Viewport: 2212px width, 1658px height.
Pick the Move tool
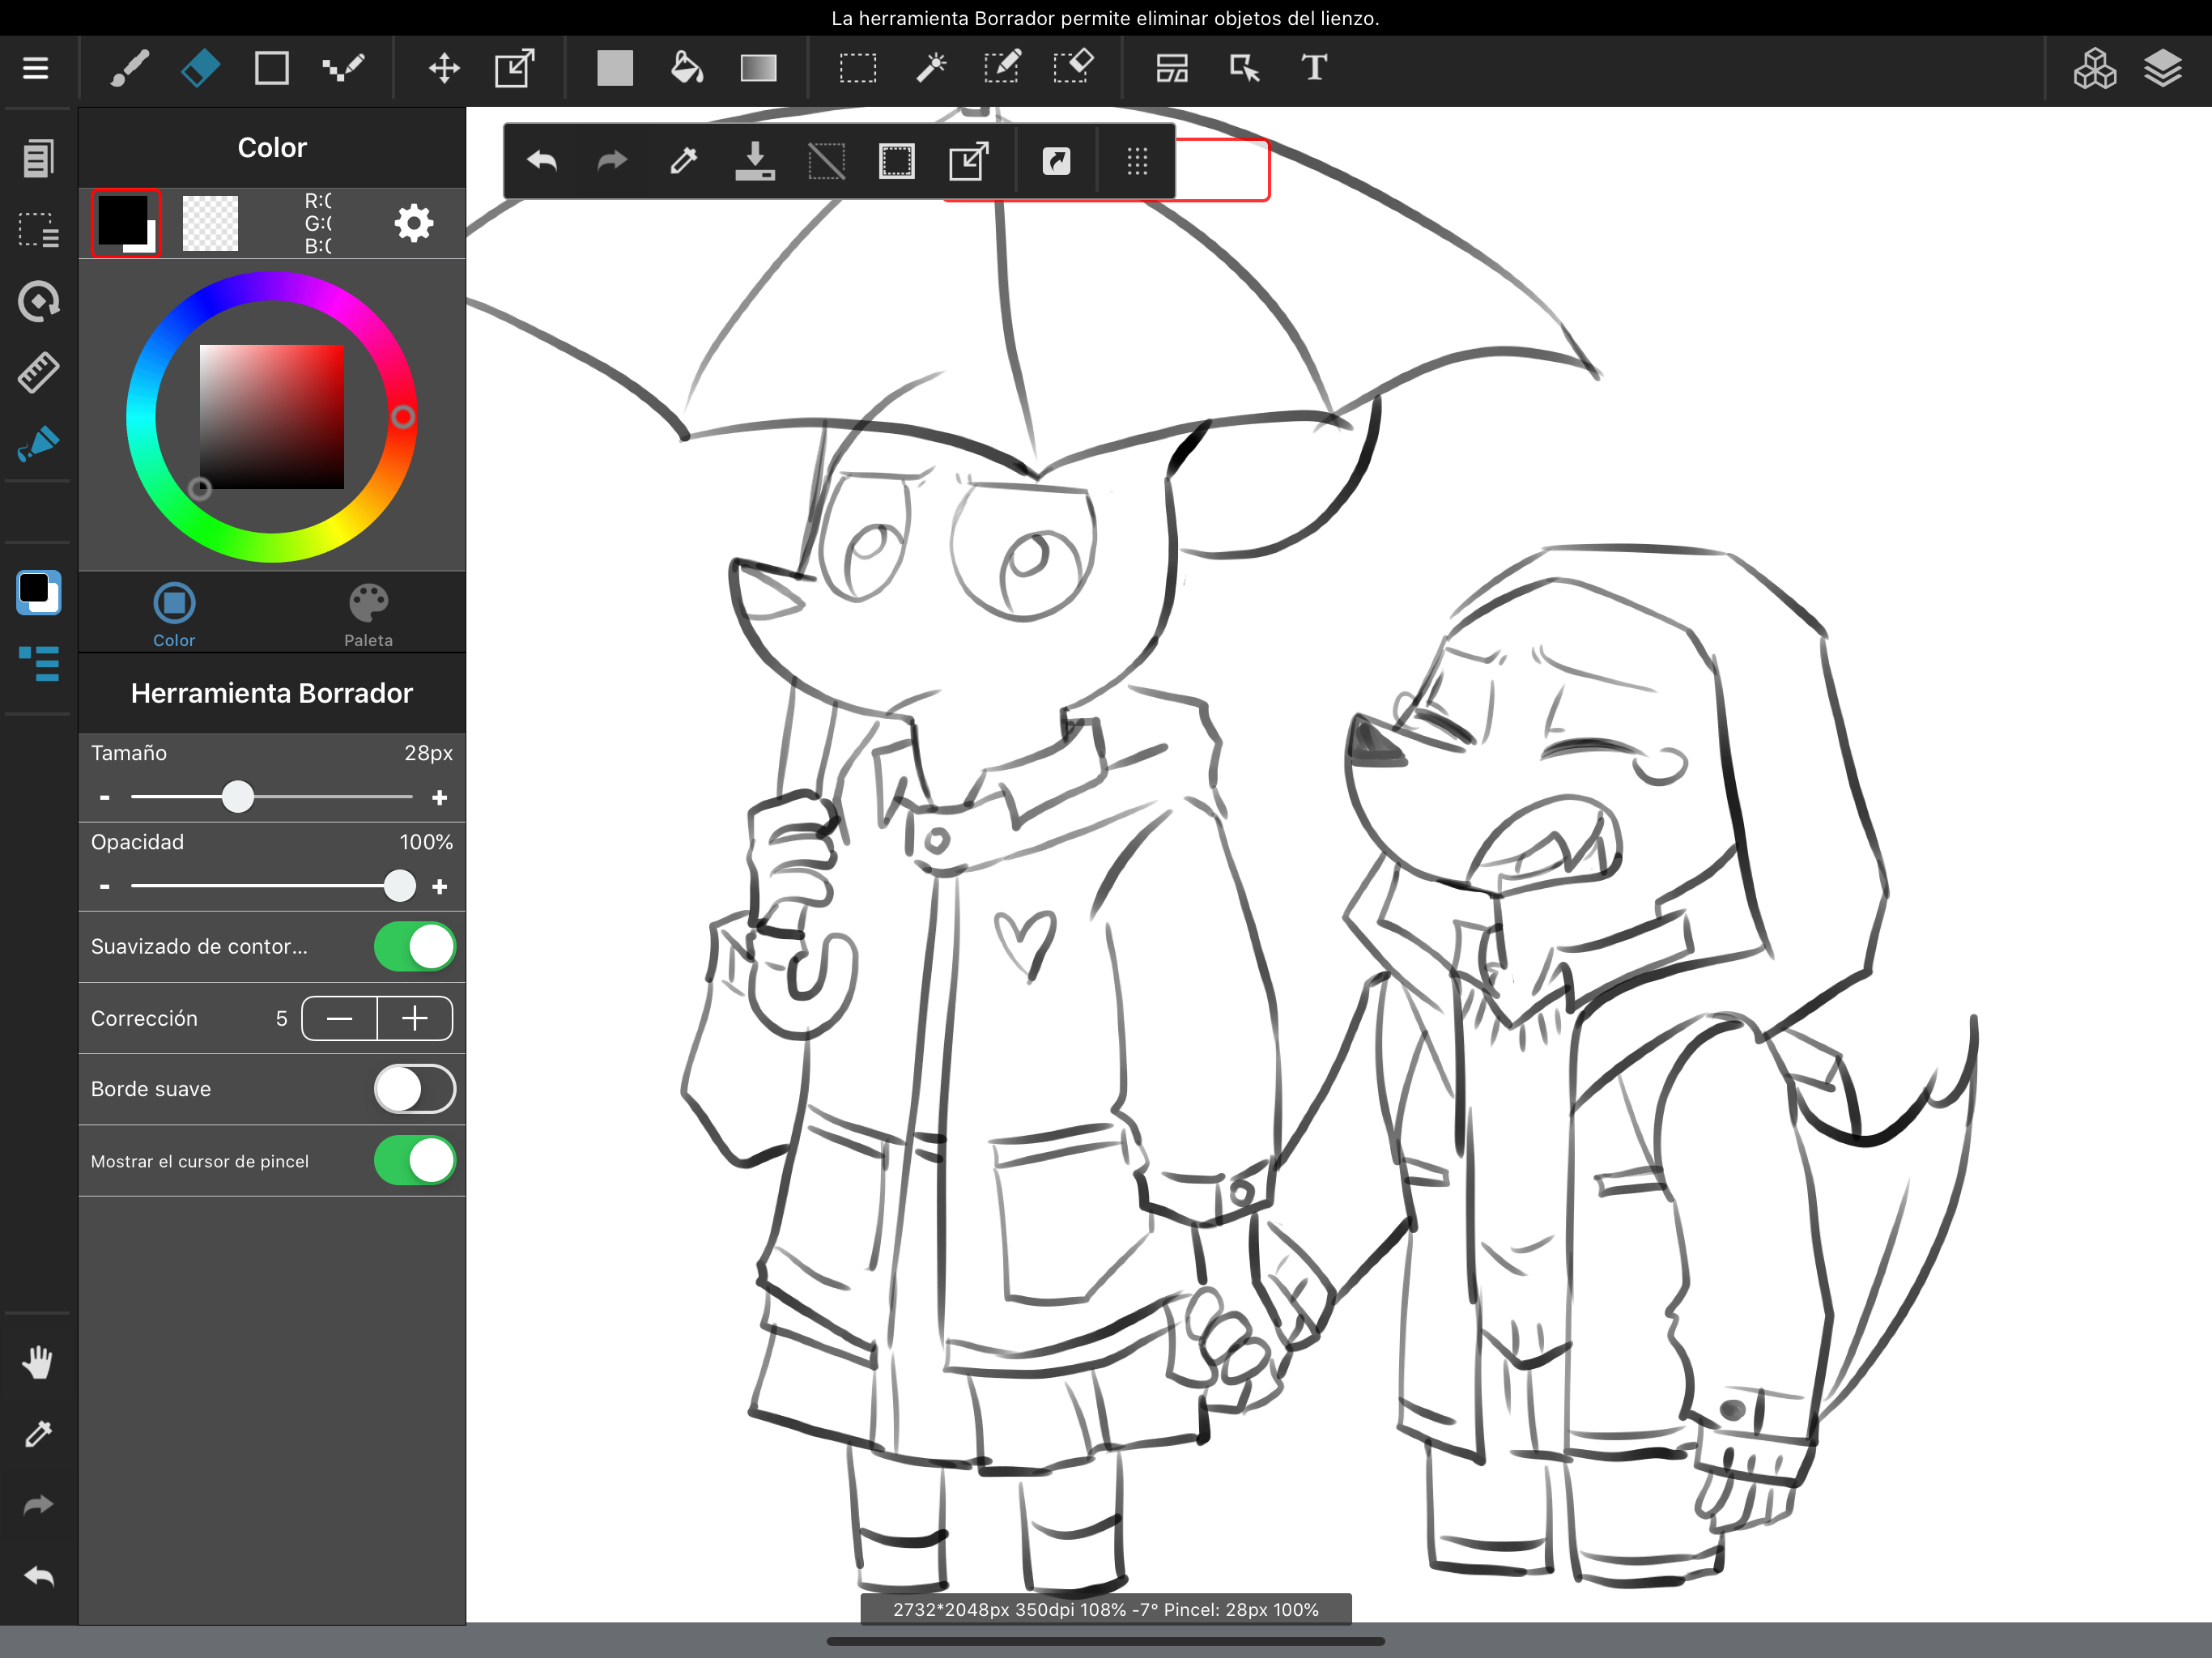coord(444,68)
